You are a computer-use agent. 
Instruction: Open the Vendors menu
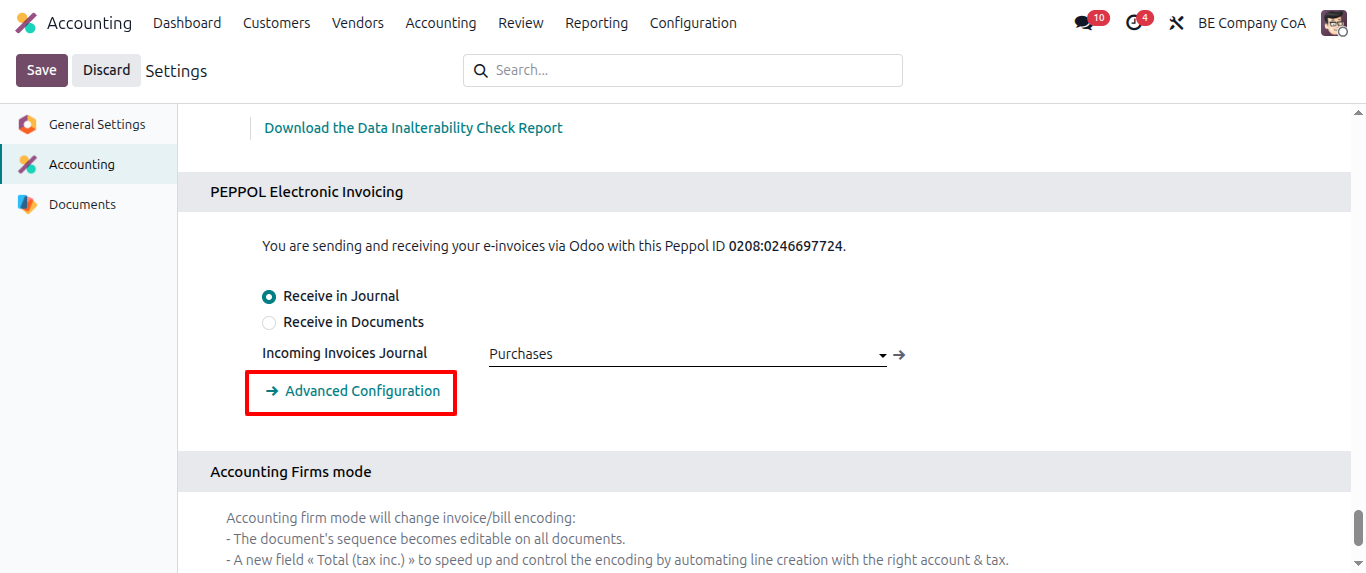(x=358, y=23)
